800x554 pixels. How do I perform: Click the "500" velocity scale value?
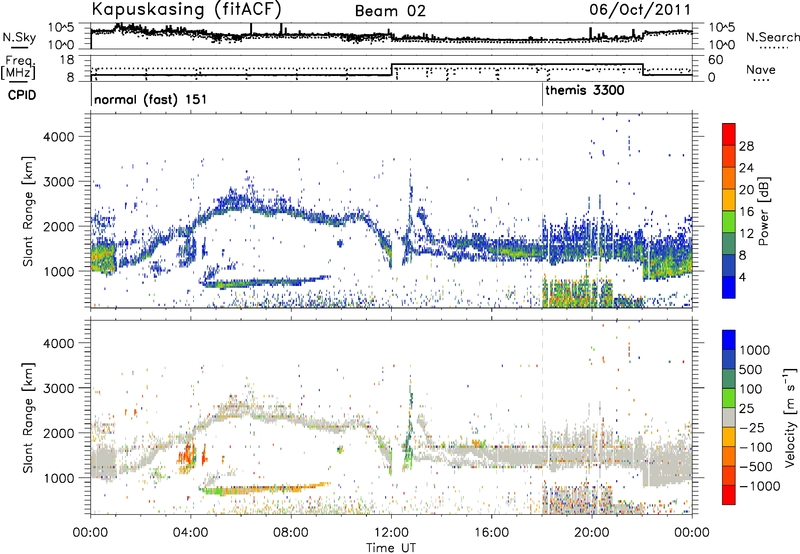(751, 370)
